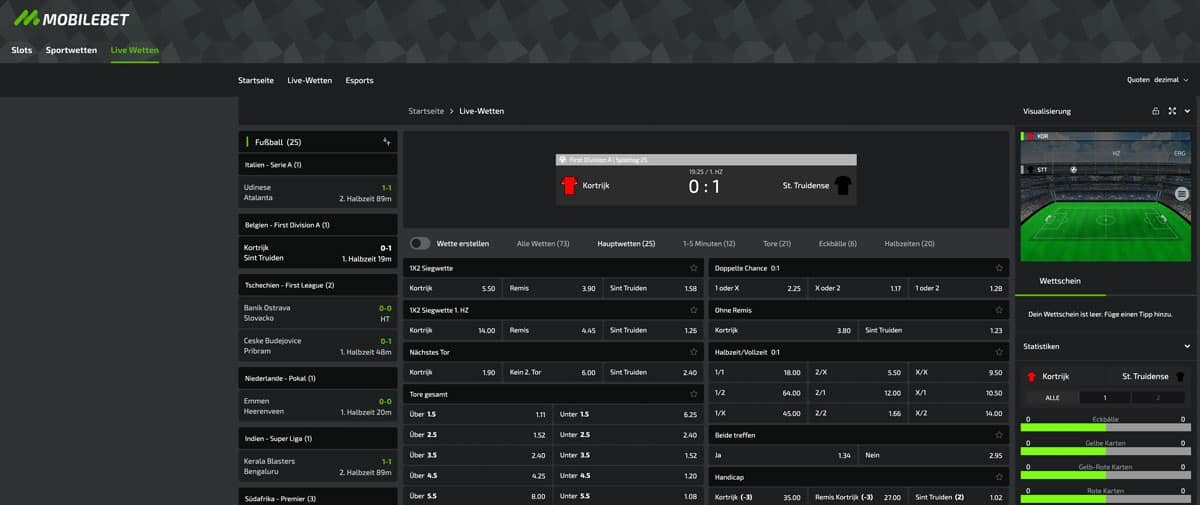Star the Halbzeit/Vollzeit market

(x=998, y=352)
